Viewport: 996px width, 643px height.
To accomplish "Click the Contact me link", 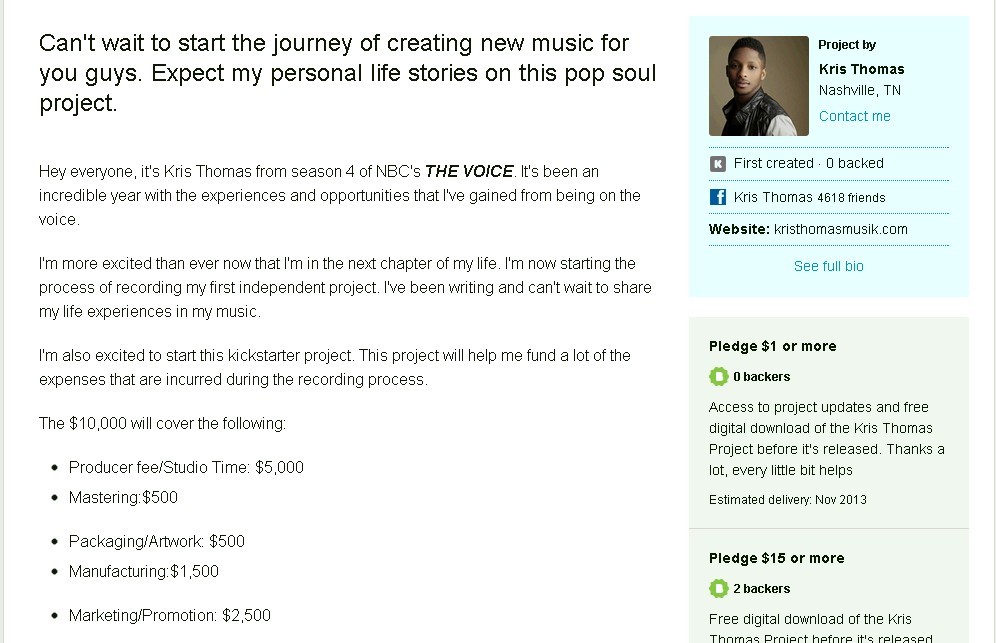I will pos(854,116).
